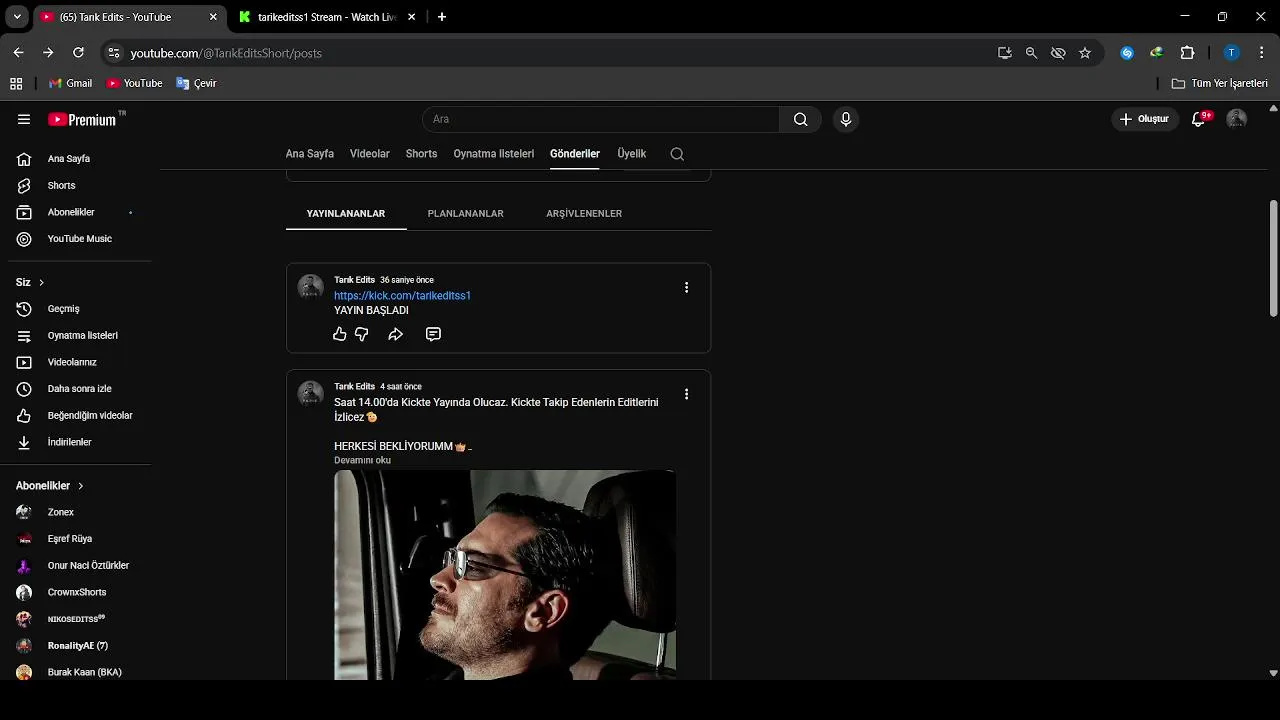Switch to tarikeditss1 Stream browser tab

click(325, 17)
